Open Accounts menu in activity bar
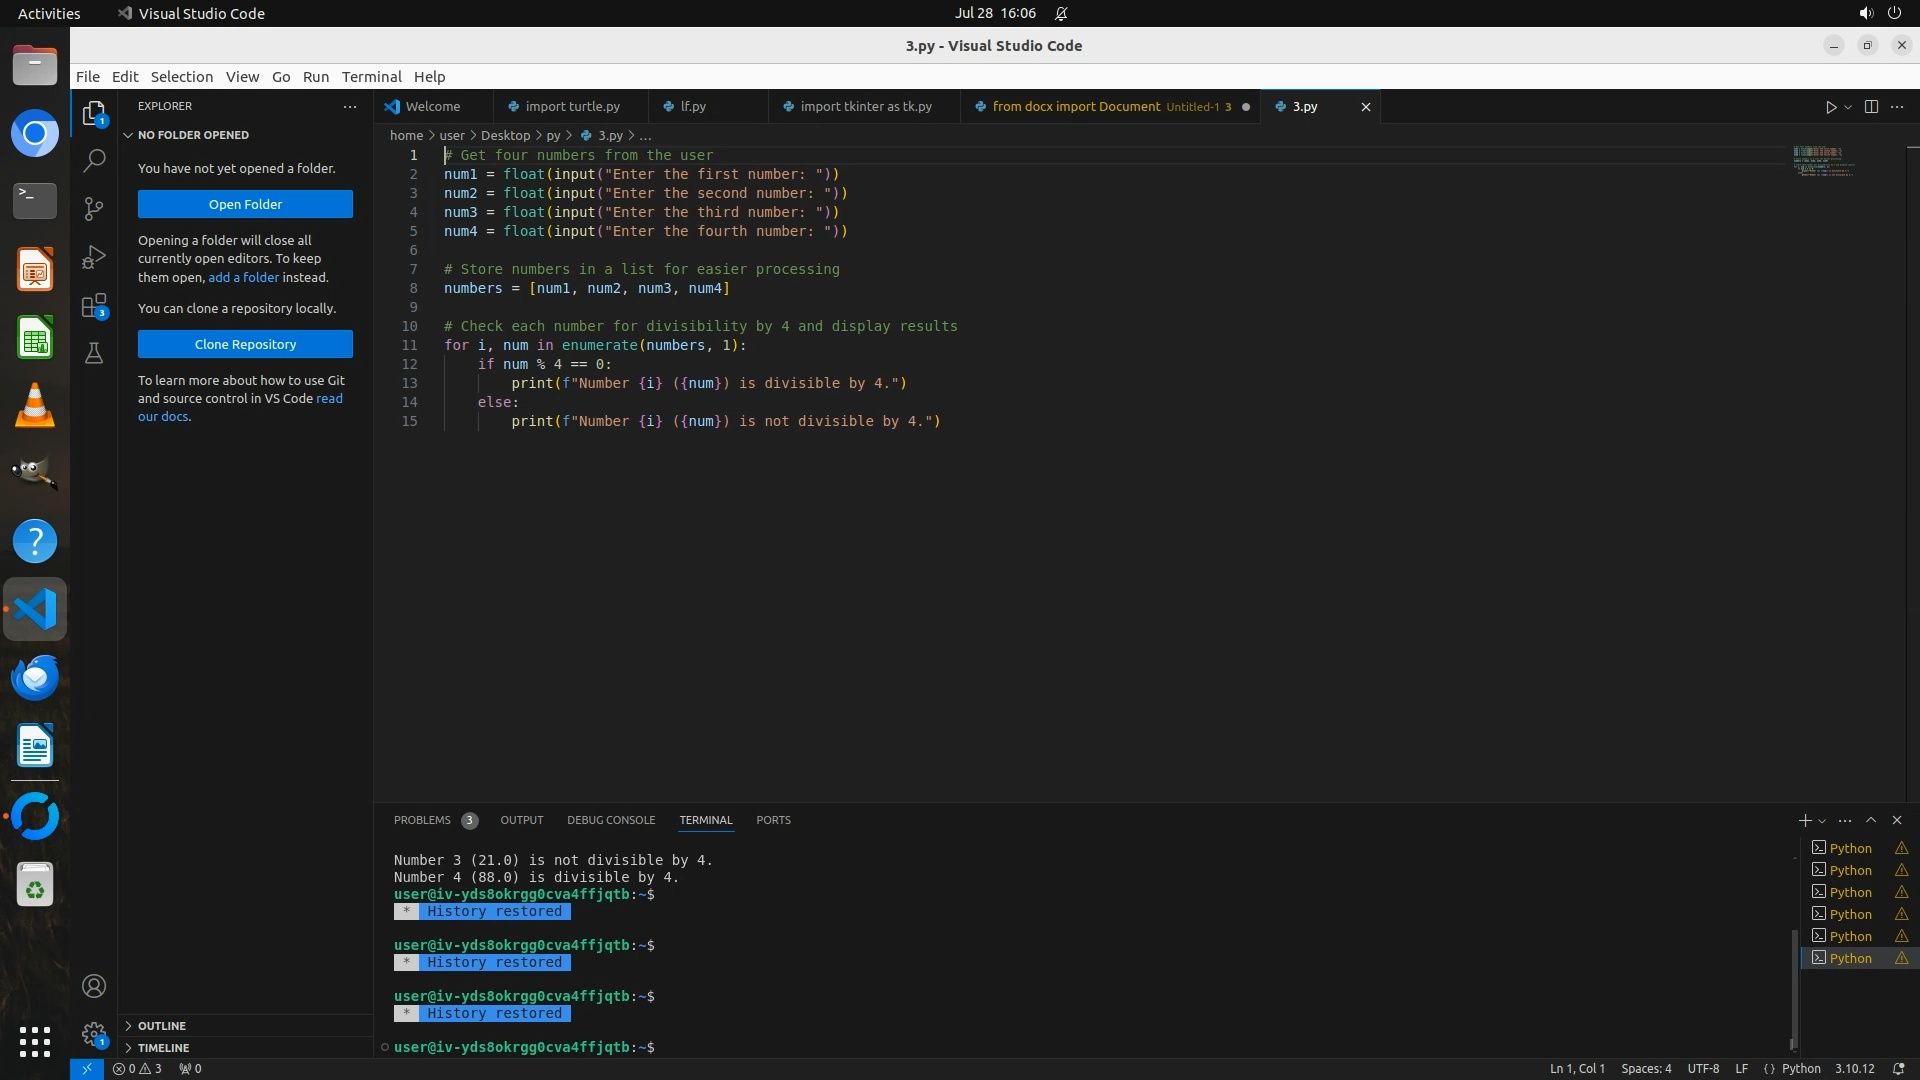The image size is (1920, 1080). [x=94, y=986]
